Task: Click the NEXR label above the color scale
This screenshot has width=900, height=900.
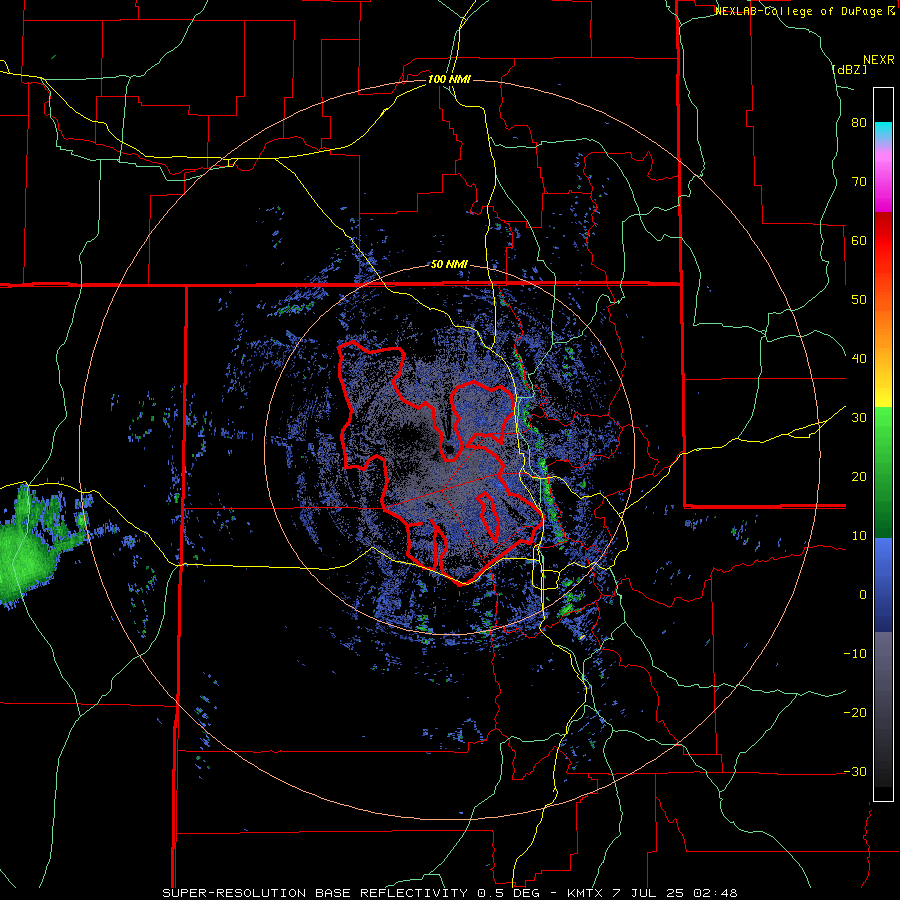Action: point(878,60)
